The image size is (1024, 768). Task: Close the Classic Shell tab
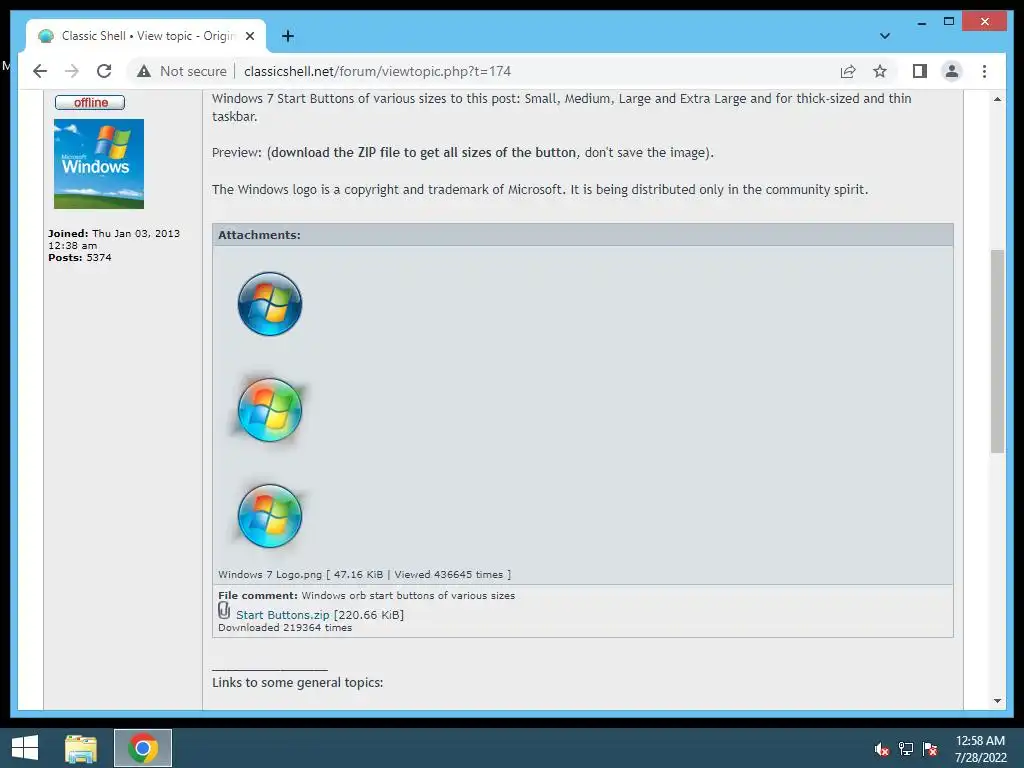click(x=249, y=36)
